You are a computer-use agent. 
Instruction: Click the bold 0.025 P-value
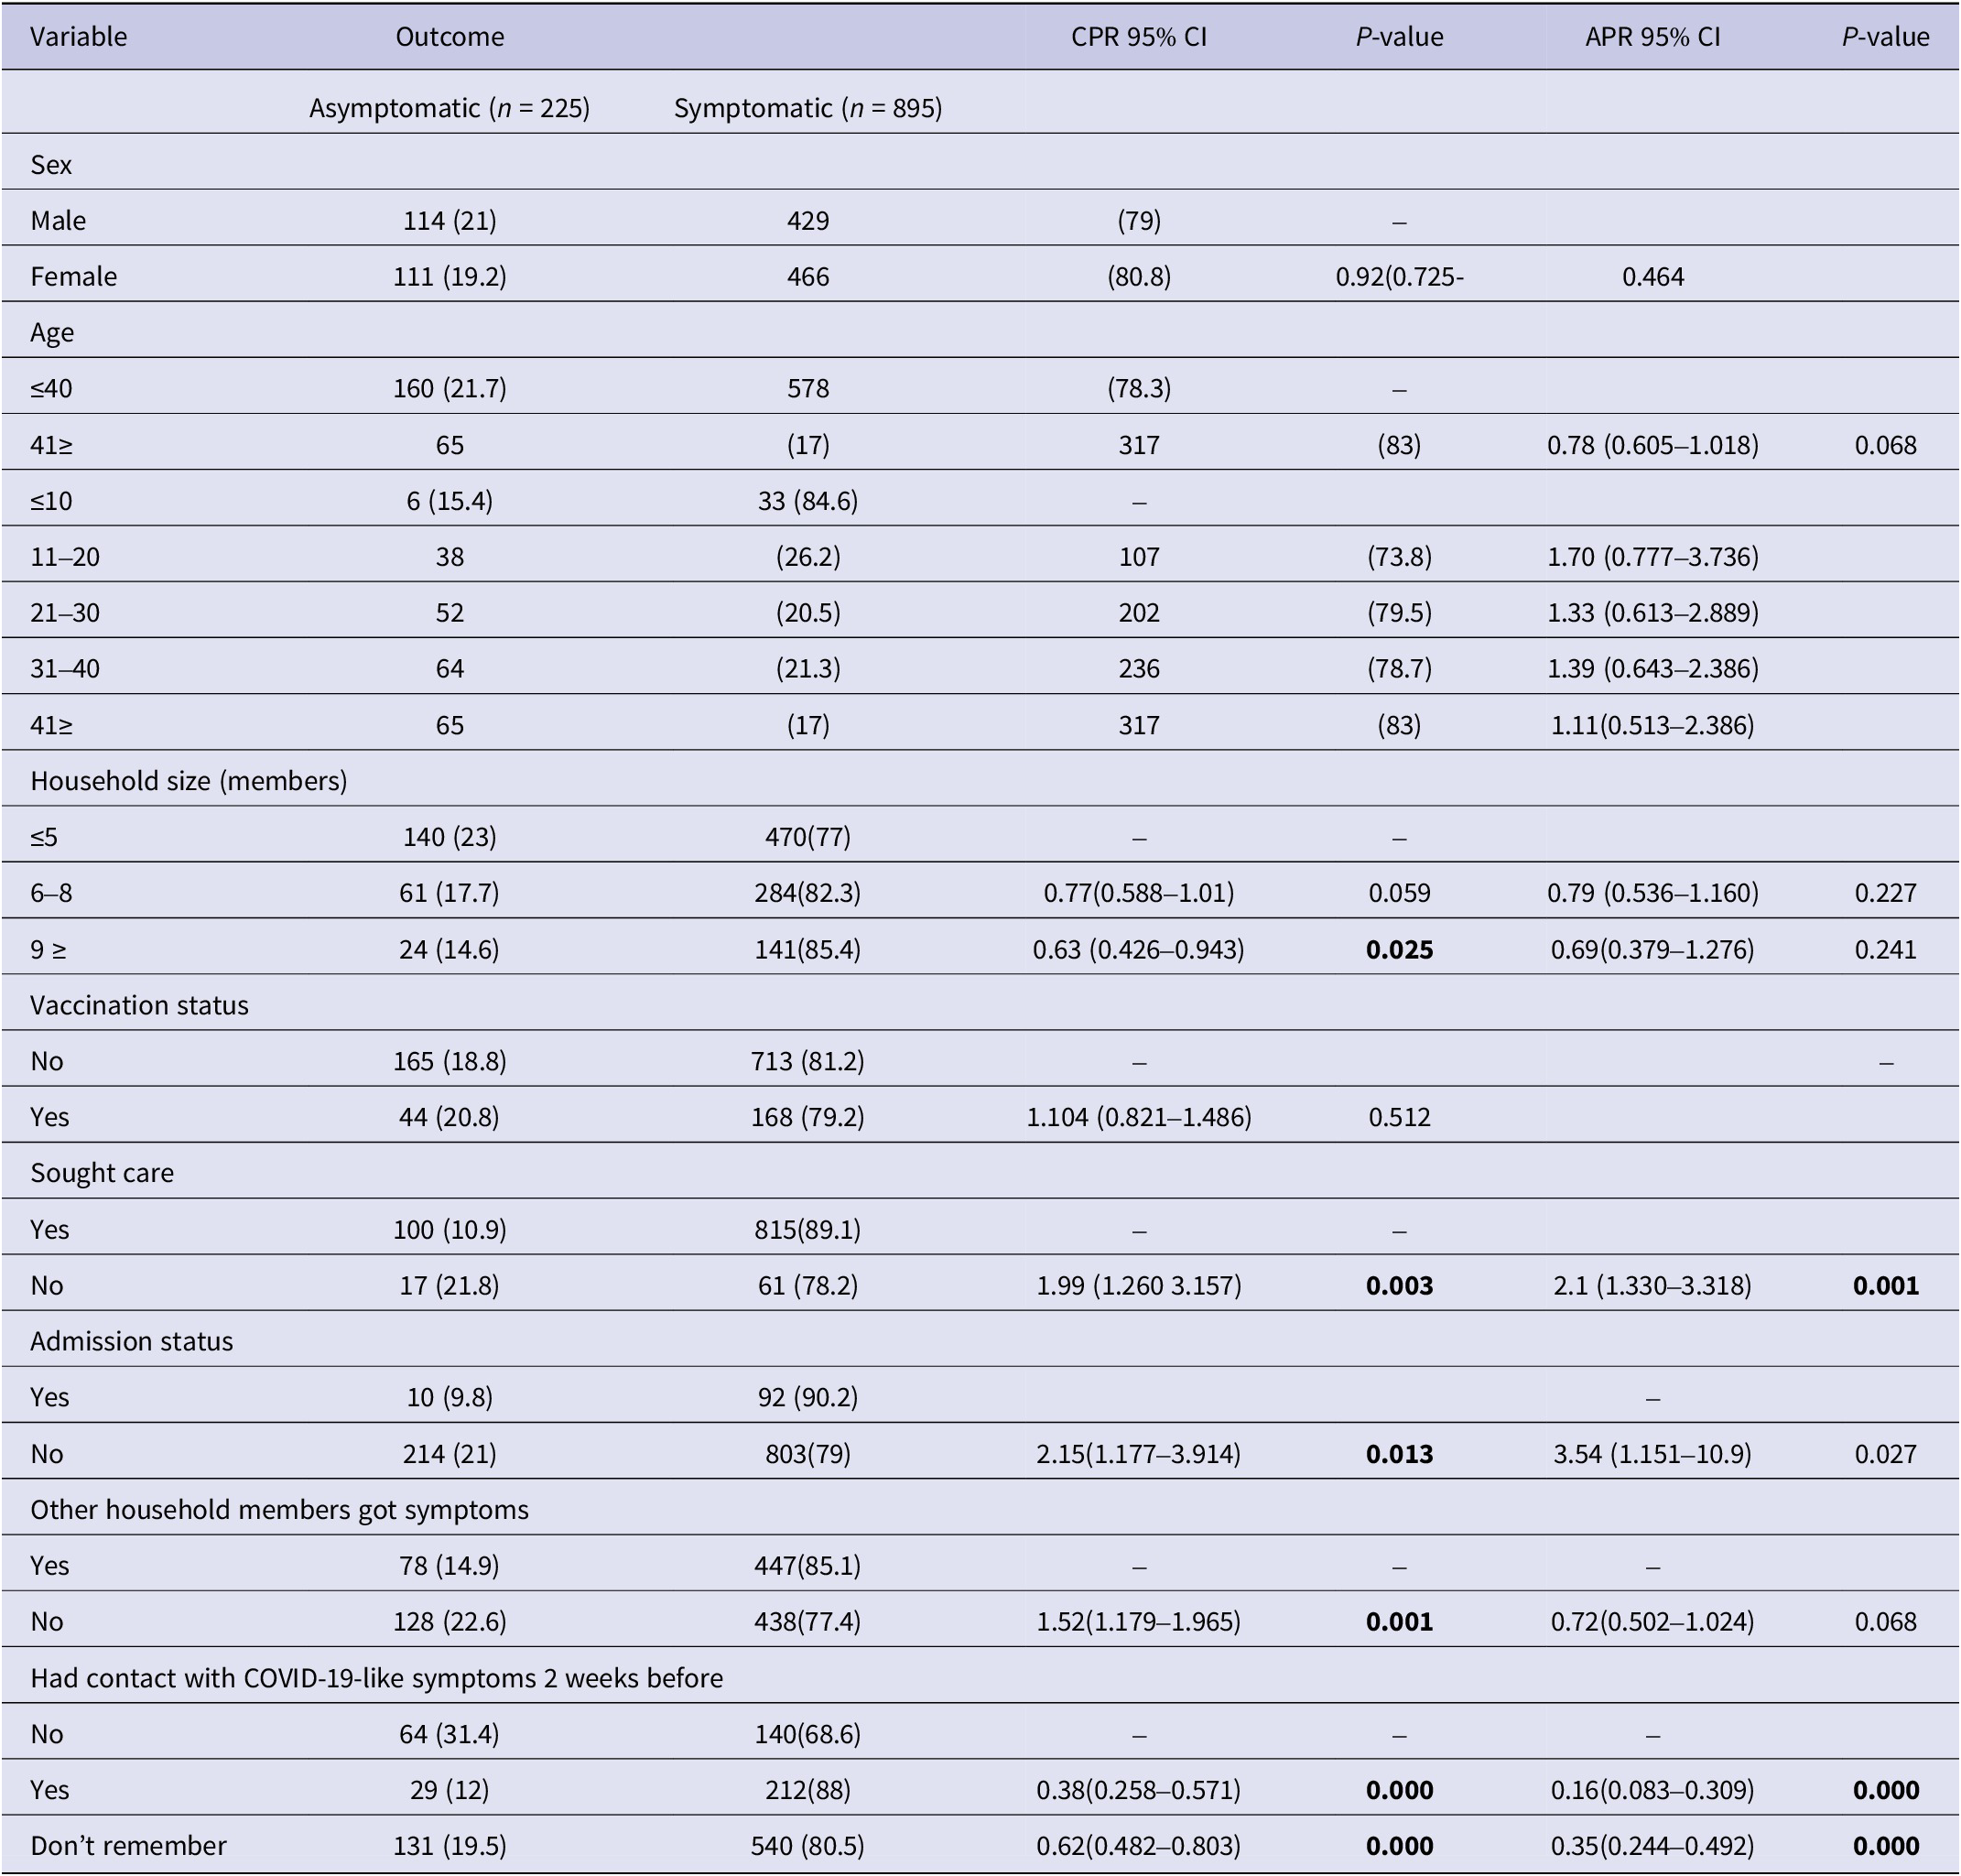(x=1399, y=949)
